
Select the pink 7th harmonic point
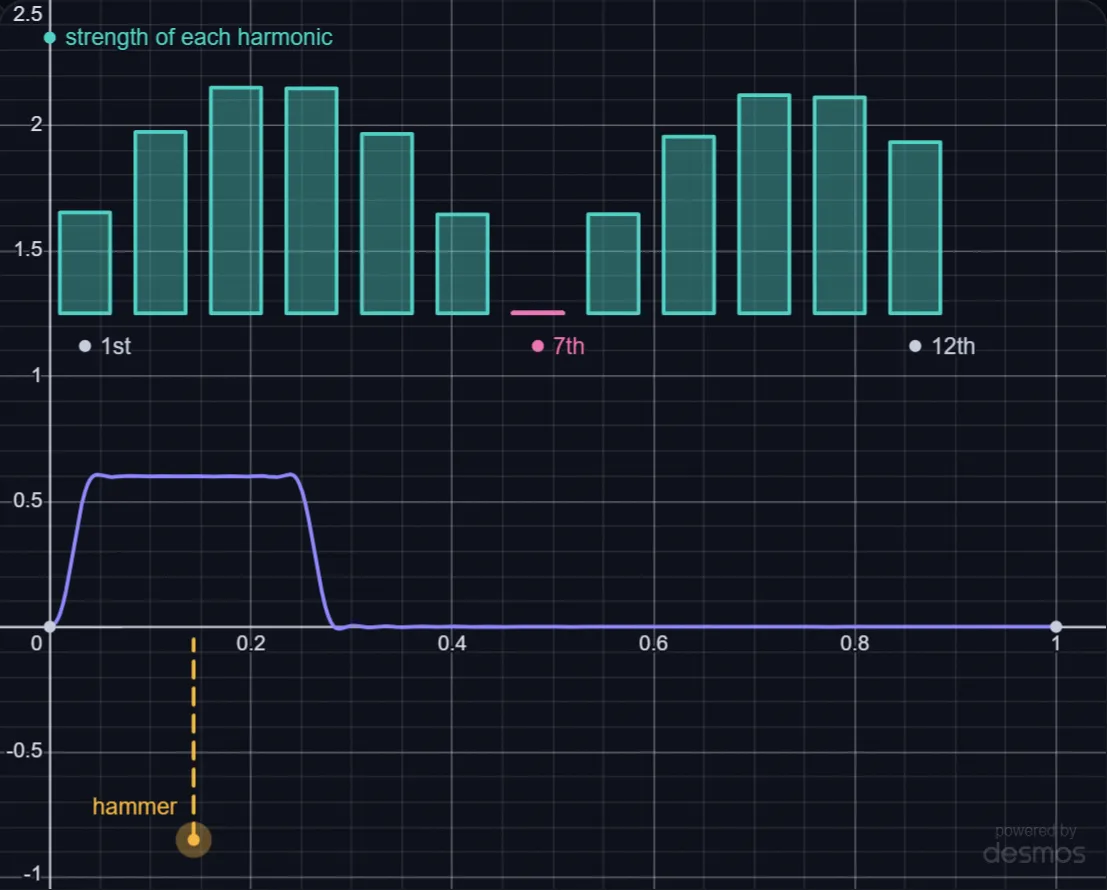(538, 346)
